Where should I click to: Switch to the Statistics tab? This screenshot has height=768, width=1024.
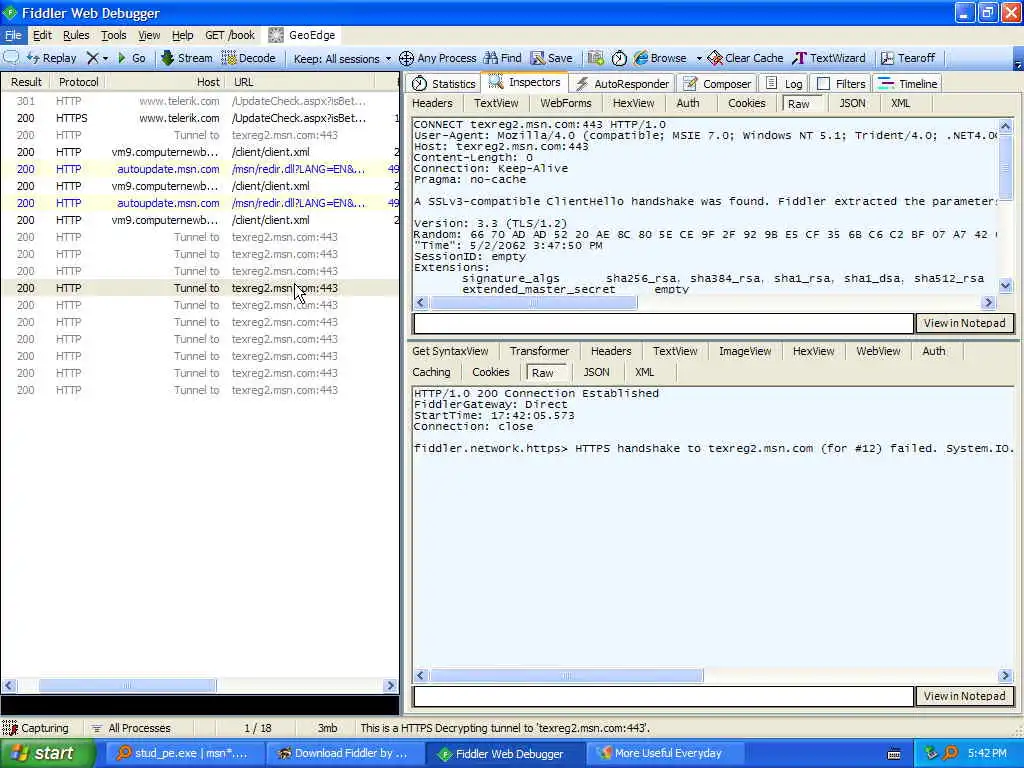click(x=444, y=84)
